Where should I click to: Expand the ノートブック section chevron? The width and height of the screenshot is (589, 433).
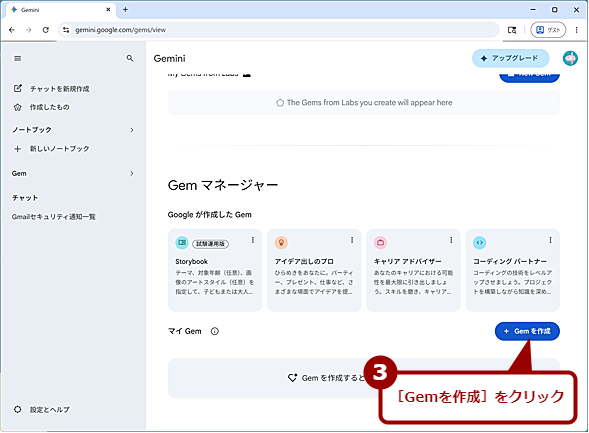tap(132, 130)
